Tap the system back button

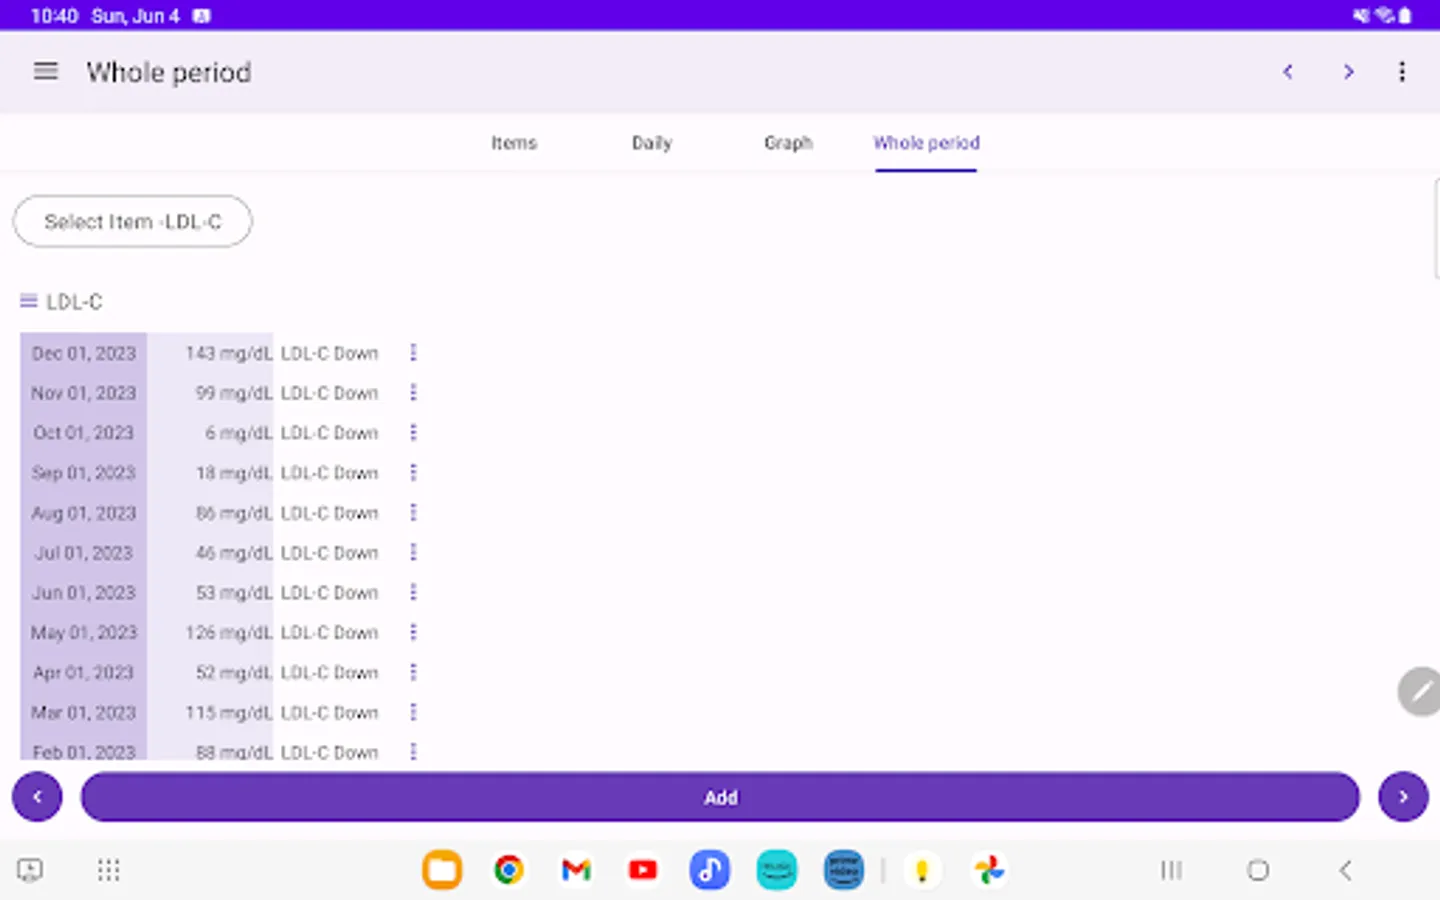click(x=1346, y=870)
